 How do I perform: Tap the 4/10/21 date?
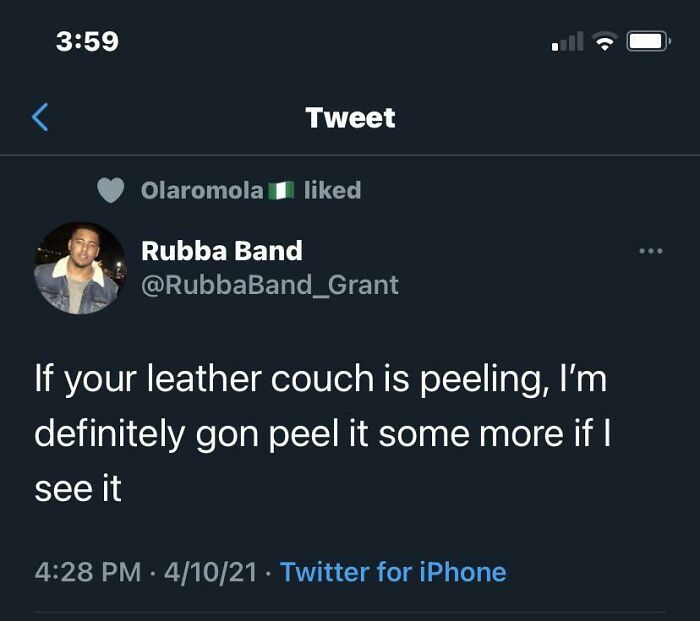(x=210, y=572)
